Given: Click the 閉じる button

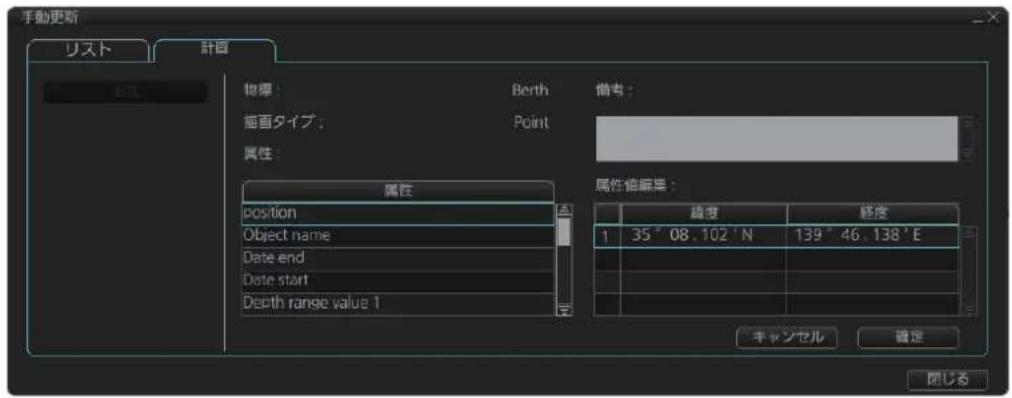Looking at the screenshot, I should click(x=947, y=380).
